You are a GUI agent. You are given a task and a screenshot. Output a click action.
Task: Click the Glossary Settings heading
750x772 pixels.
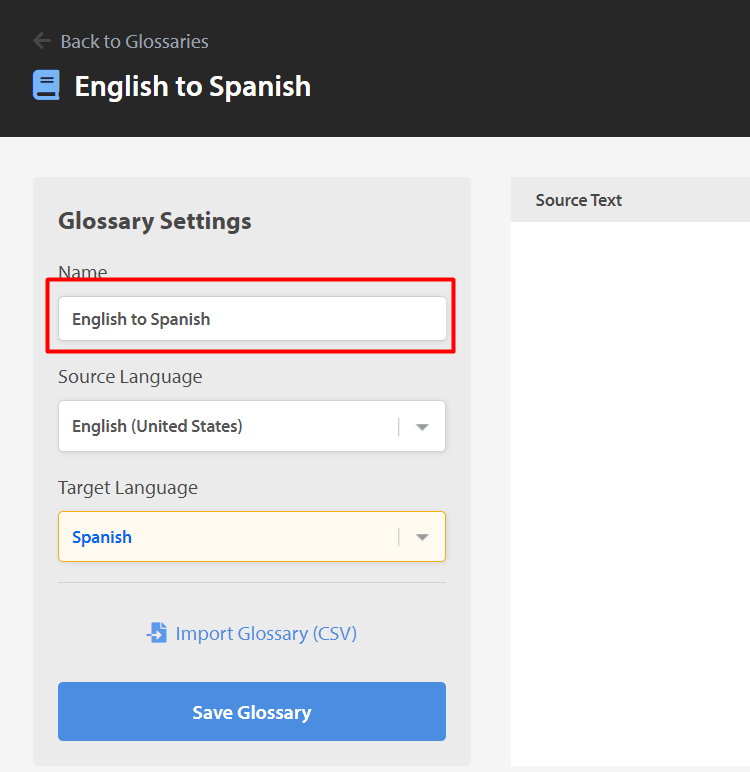click(x=155, y=221)
